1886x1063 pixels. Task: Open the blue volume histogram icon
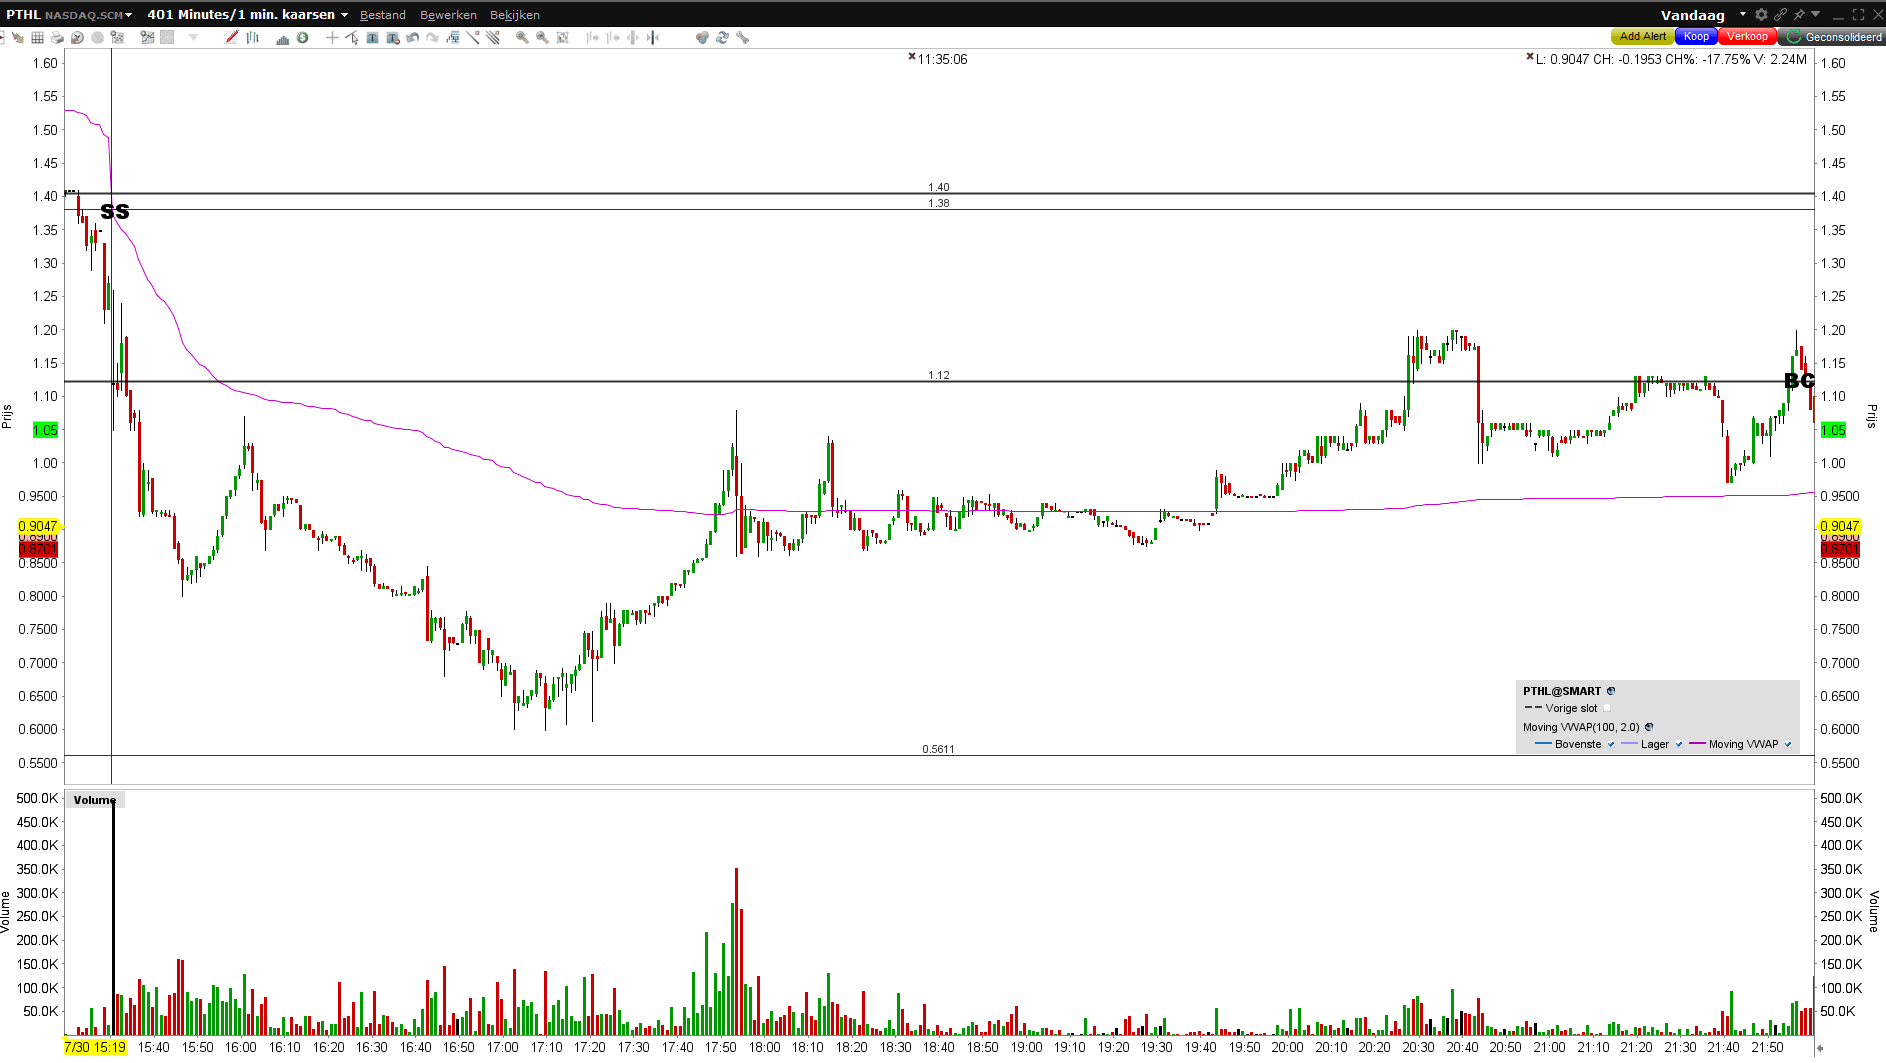(x=282, y=37)
